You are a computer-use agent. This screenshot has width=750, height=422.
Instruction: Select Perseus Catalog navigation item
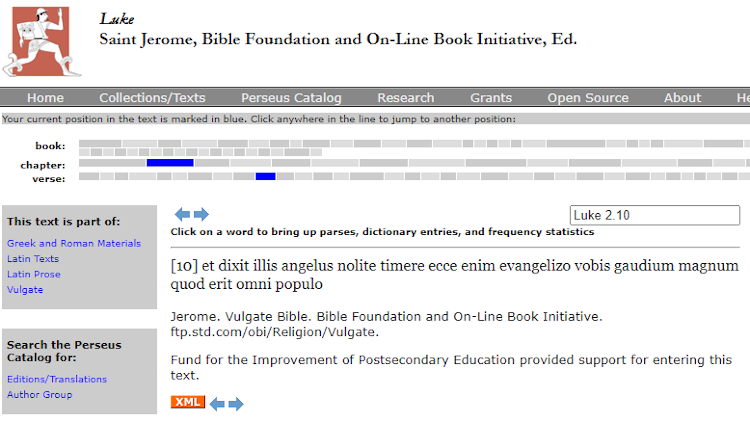[x=291, y=98]
